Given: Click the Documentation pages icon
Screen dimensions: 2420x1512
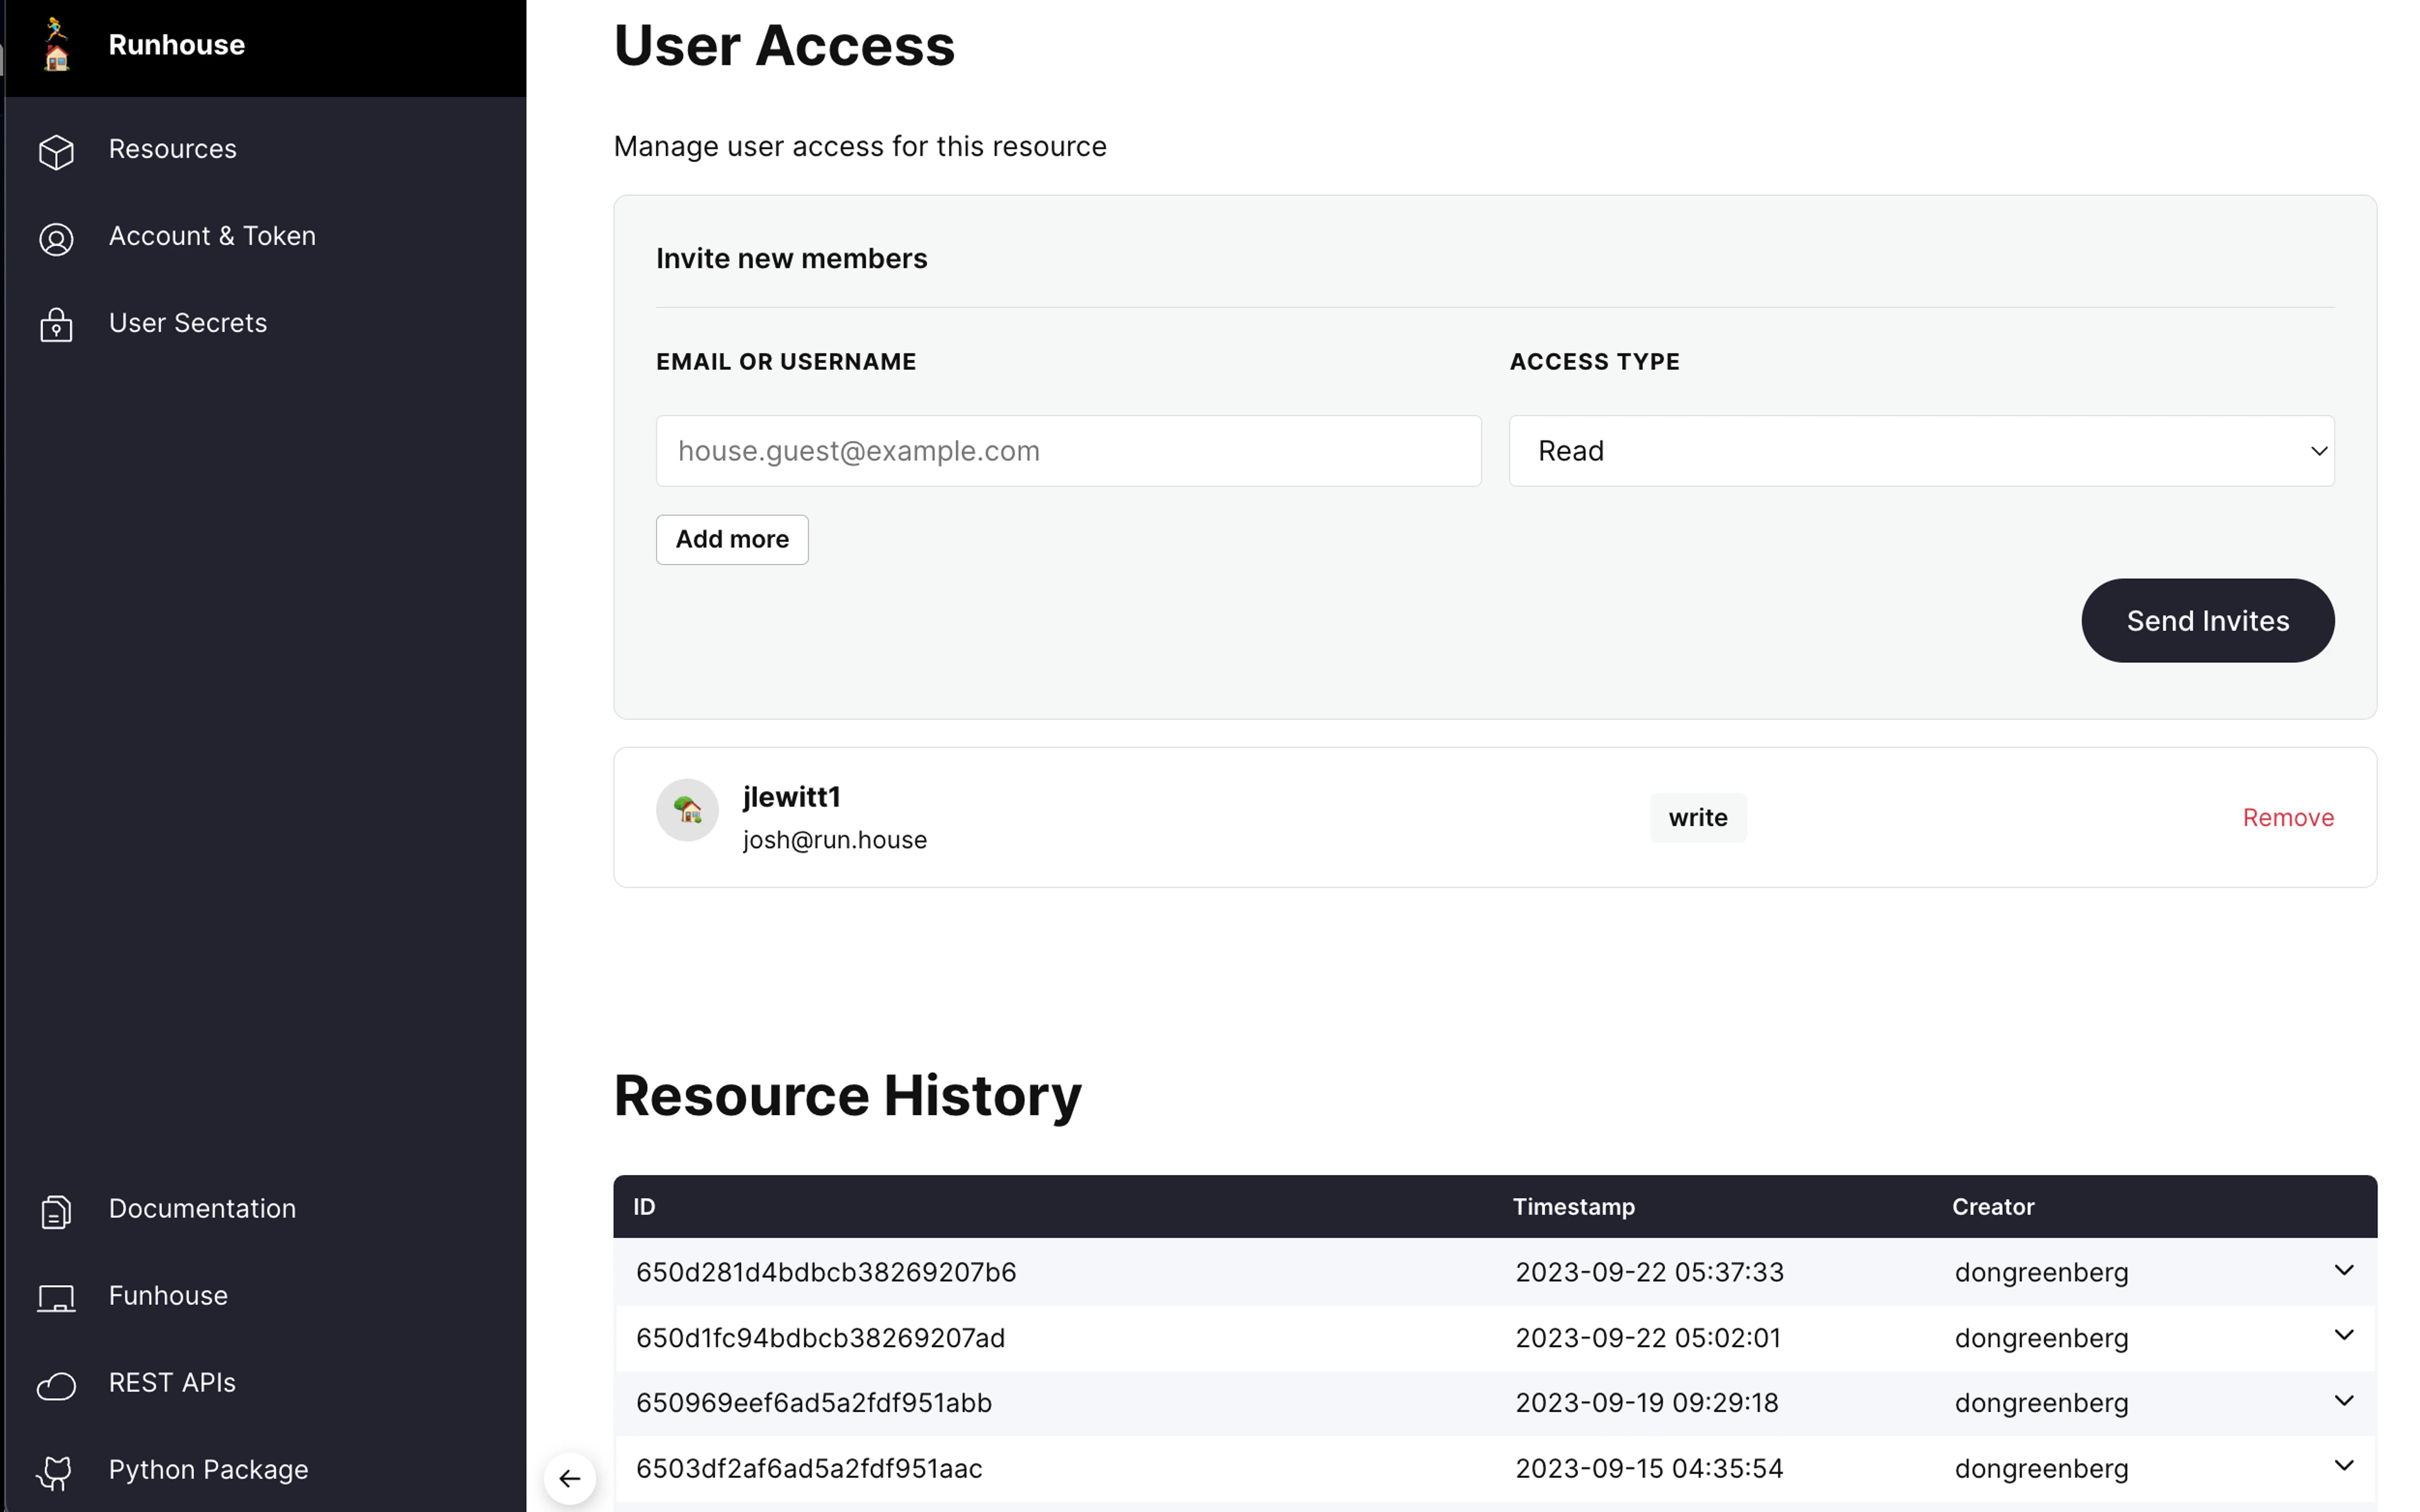Looking at the screenshot, I should coord(56,1210).
